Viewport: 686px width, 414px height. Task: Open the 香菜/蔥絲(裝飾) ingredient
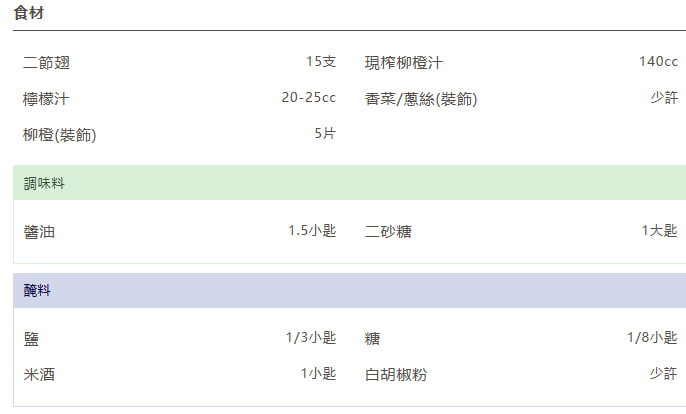click(x=421, y=99)
